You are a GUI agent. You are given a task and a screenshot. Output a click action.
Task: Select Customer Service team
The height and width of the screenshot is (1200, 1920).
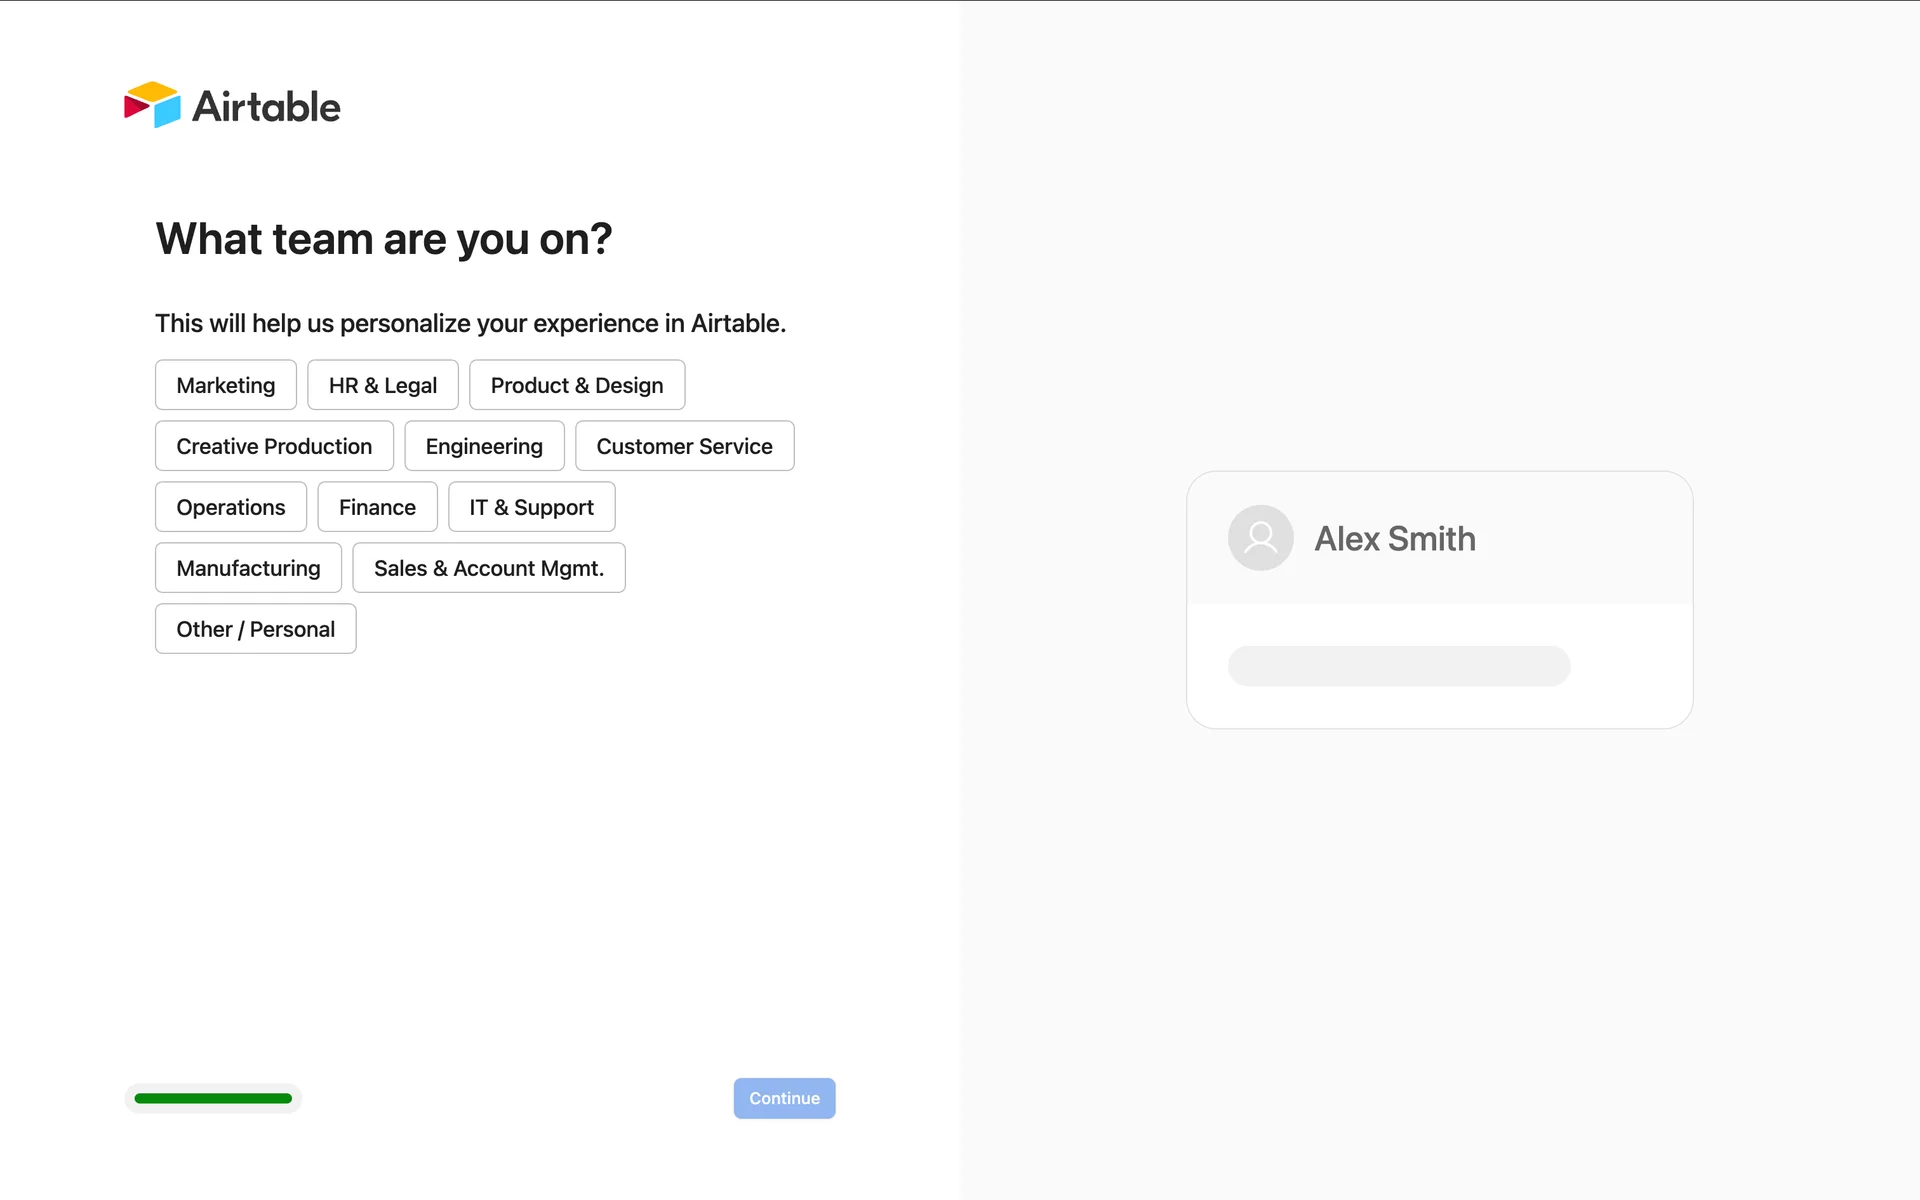(x=684, y=446)
